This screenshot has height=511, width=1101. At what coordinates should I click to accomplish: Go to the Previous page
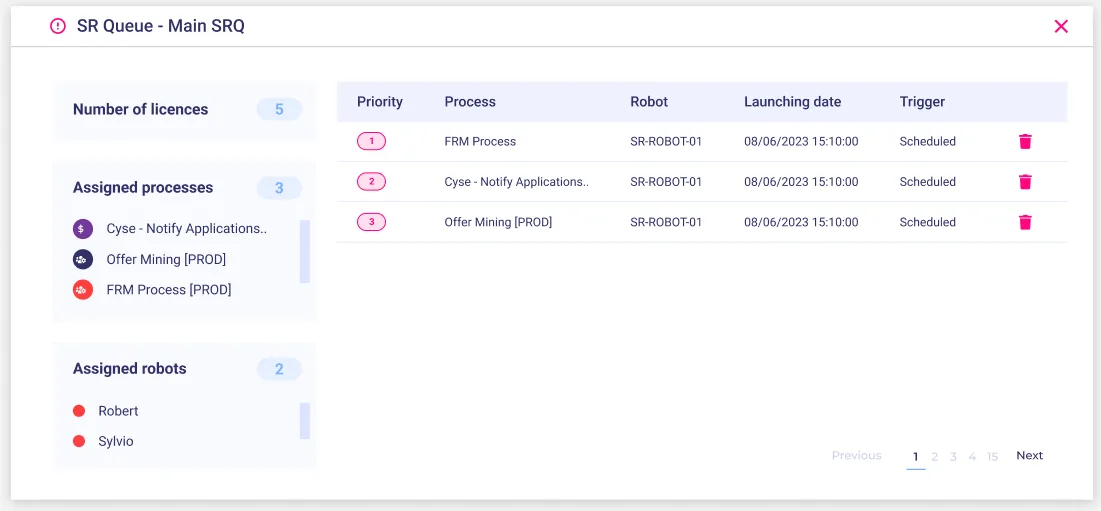[857, 456]
